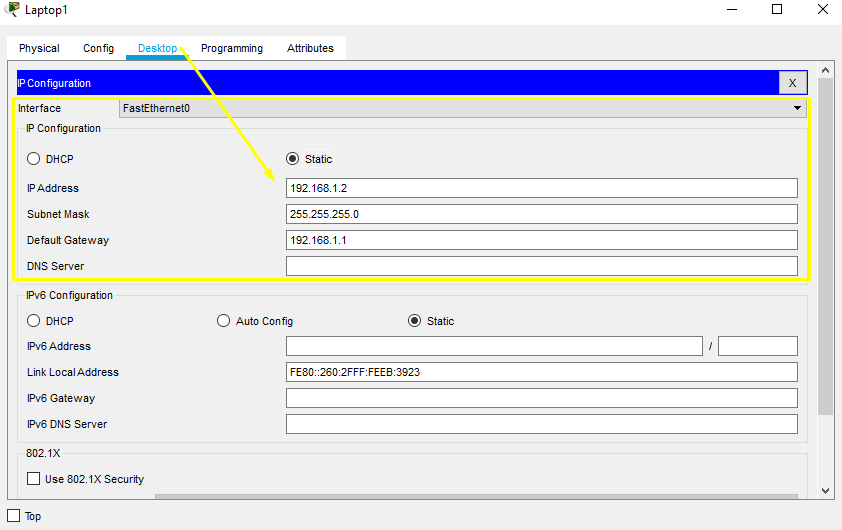Click the IPv6 Address field

pyautogui.click(x=494, y=346)
